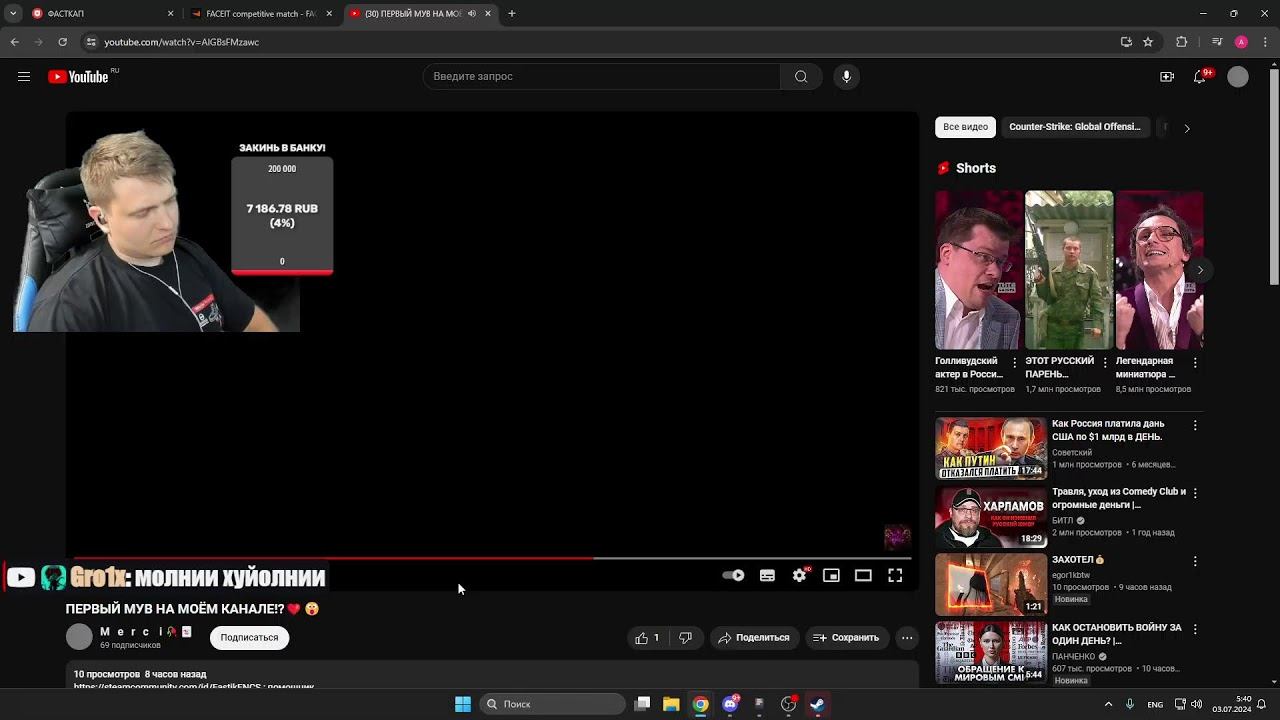1280x720 pixels.
Task: Click the address bar URL
Action: [x=181, y=42]
